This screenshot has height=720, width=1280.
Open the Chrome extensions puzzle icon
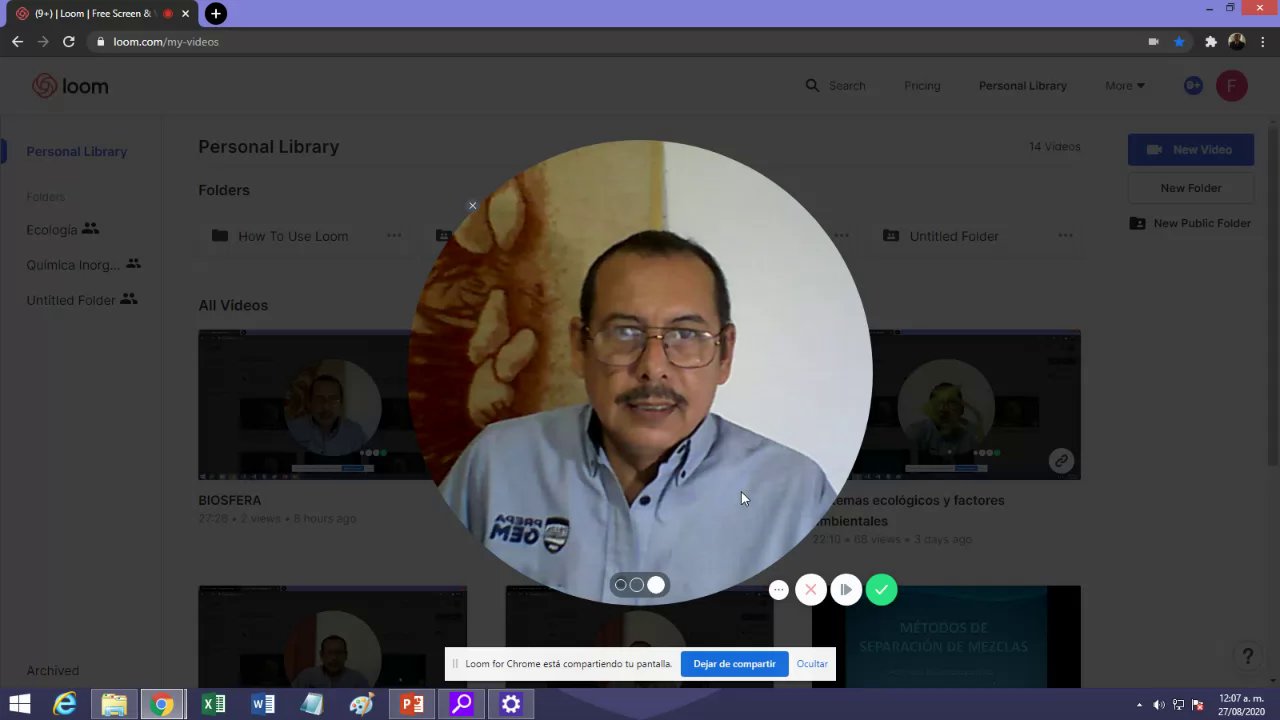point(1210,42)
